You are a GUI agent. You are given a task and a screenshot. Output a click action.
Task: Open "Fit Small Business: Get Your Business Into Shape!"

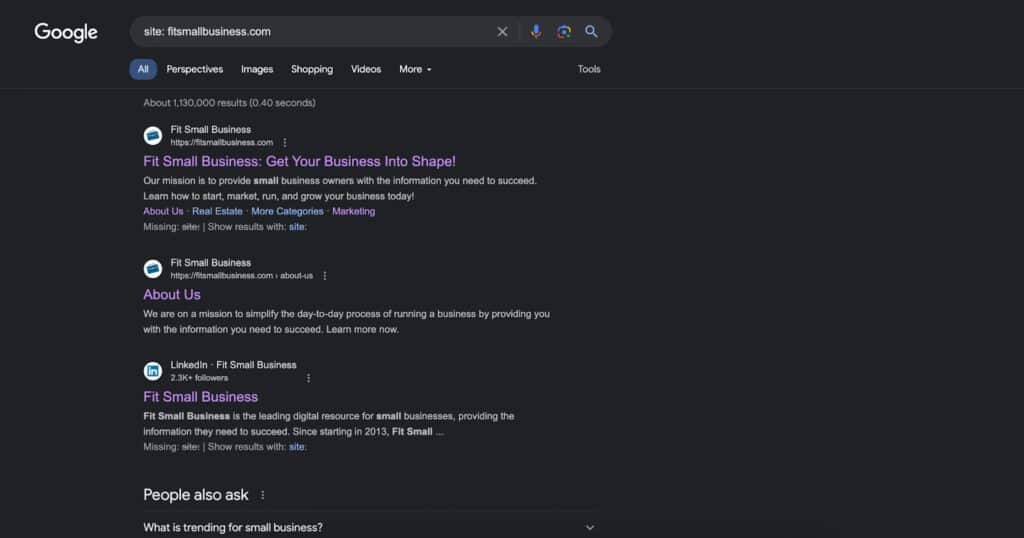[x=299, y=161]
